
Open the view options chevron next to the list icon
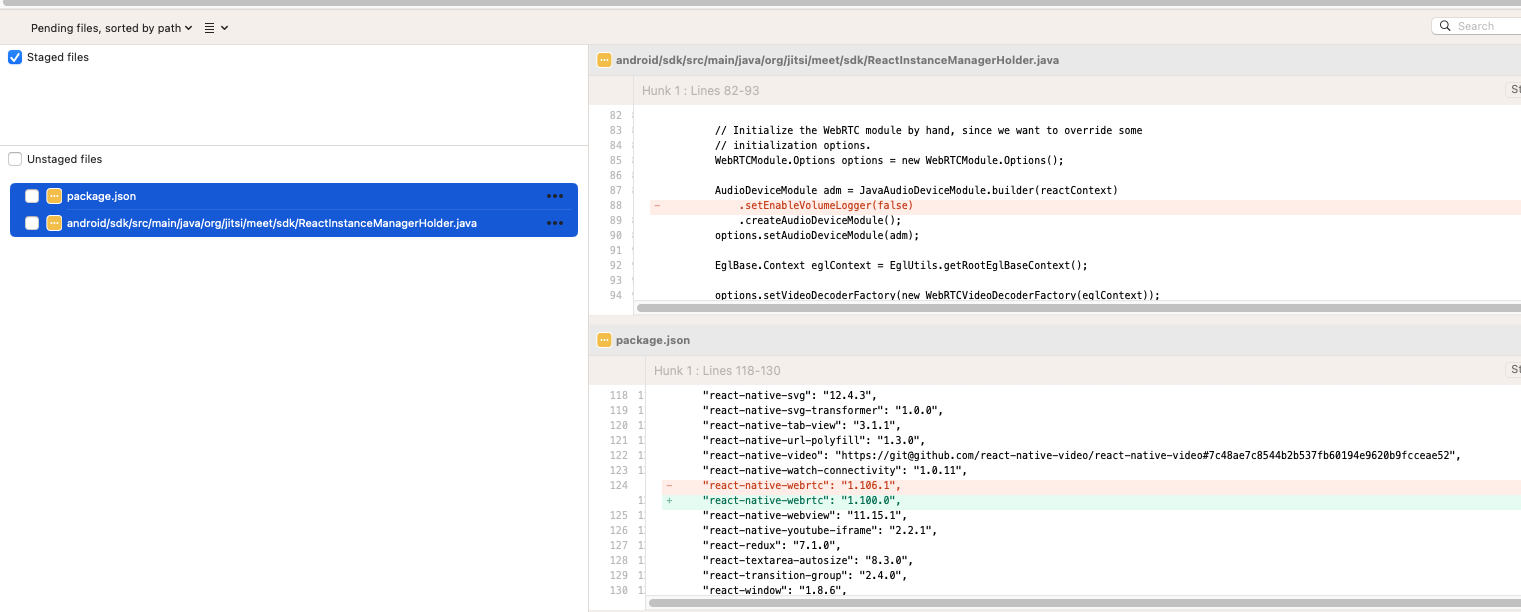click(226, 27)
